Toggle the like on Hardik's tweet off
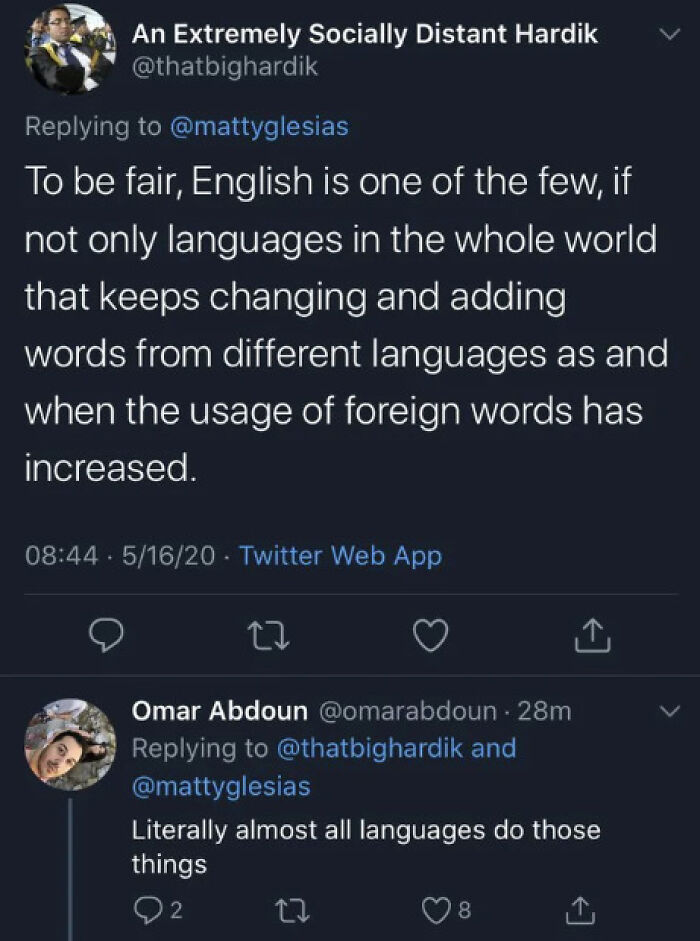This screenshot has height=941, width=700. click(x=430, y=634)
